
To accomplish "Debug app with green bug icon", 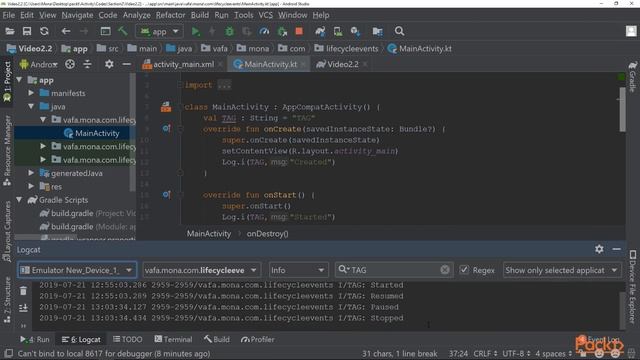I will tap(229, 31).
